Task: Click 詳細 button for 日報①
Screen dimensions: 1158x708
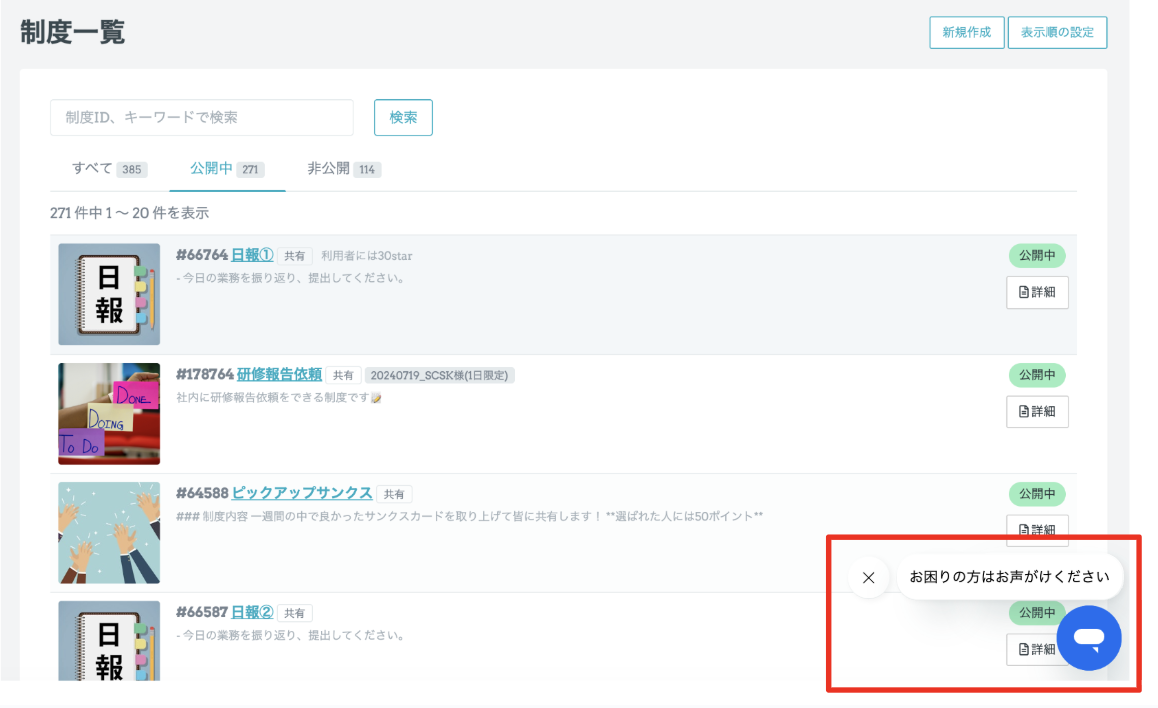Action: point(1037,293)
